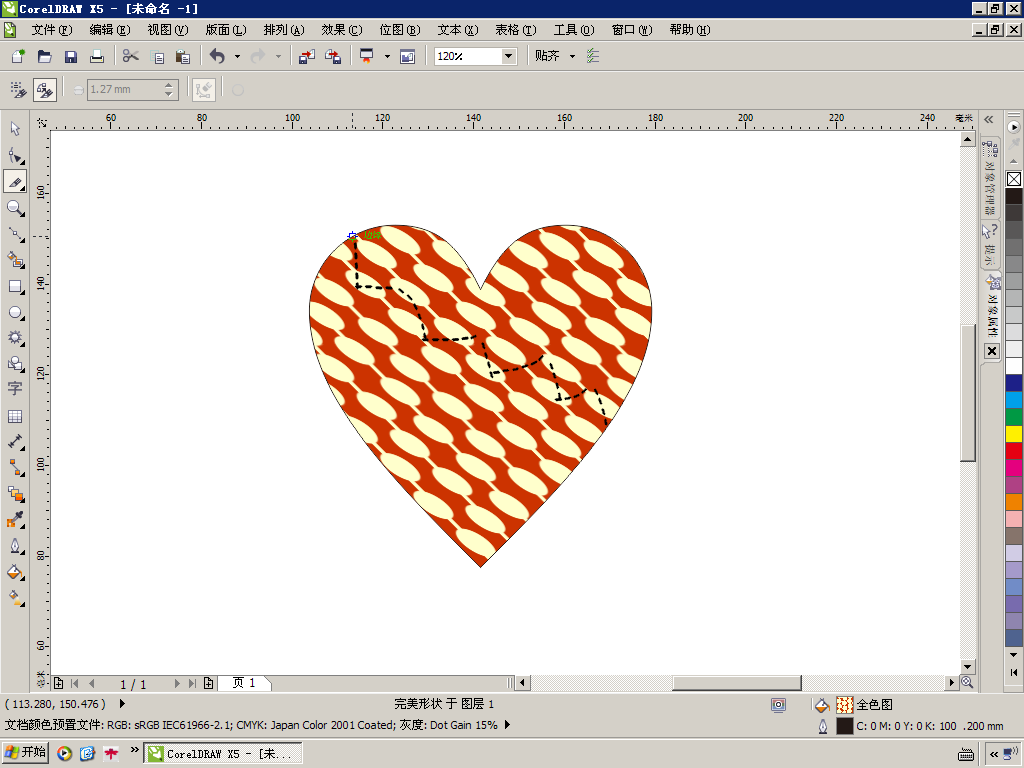Image resolution: width=1024 pixels, height=768 pixels.
Task: Click the Save floppy disk icon
Action: click(71, 56)
